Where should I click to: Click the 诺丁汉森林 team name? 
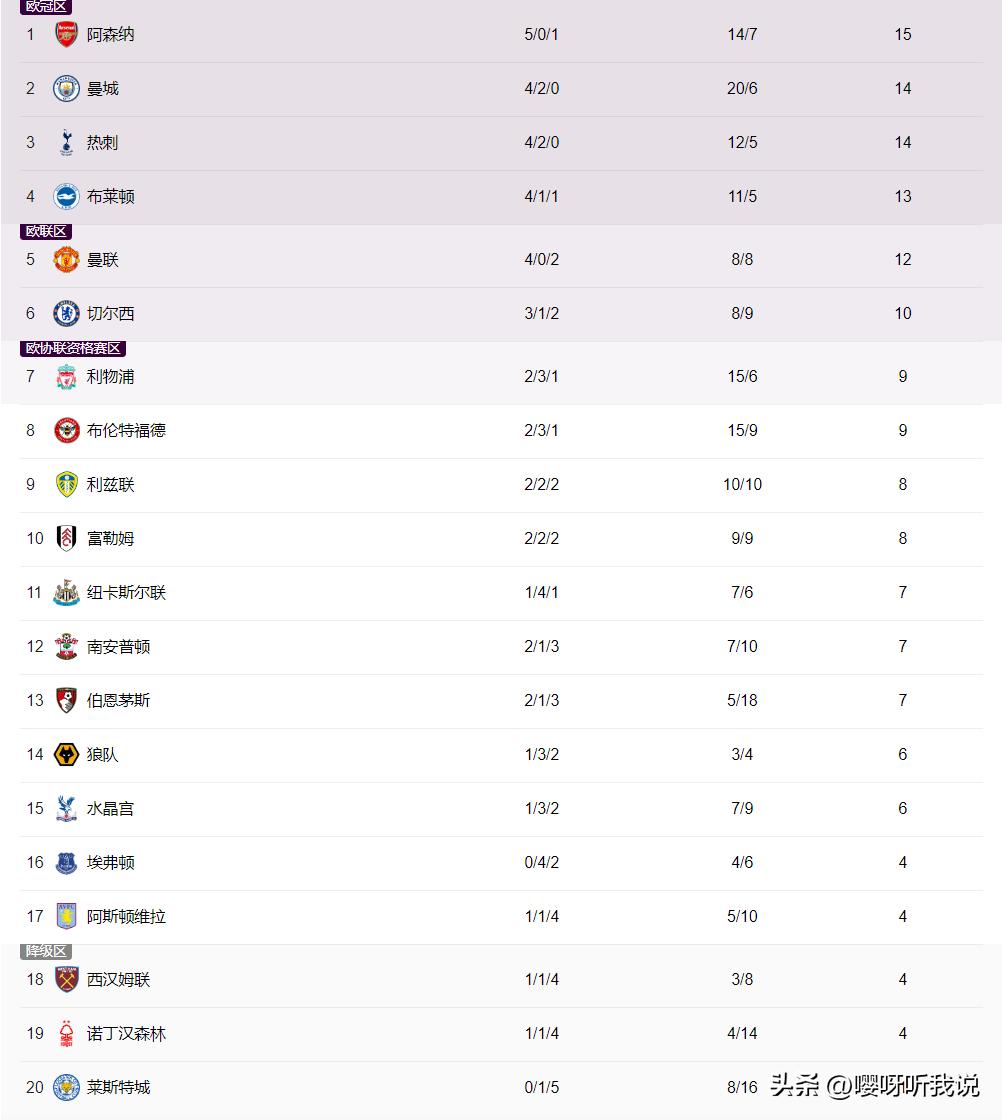(126, 1033)
